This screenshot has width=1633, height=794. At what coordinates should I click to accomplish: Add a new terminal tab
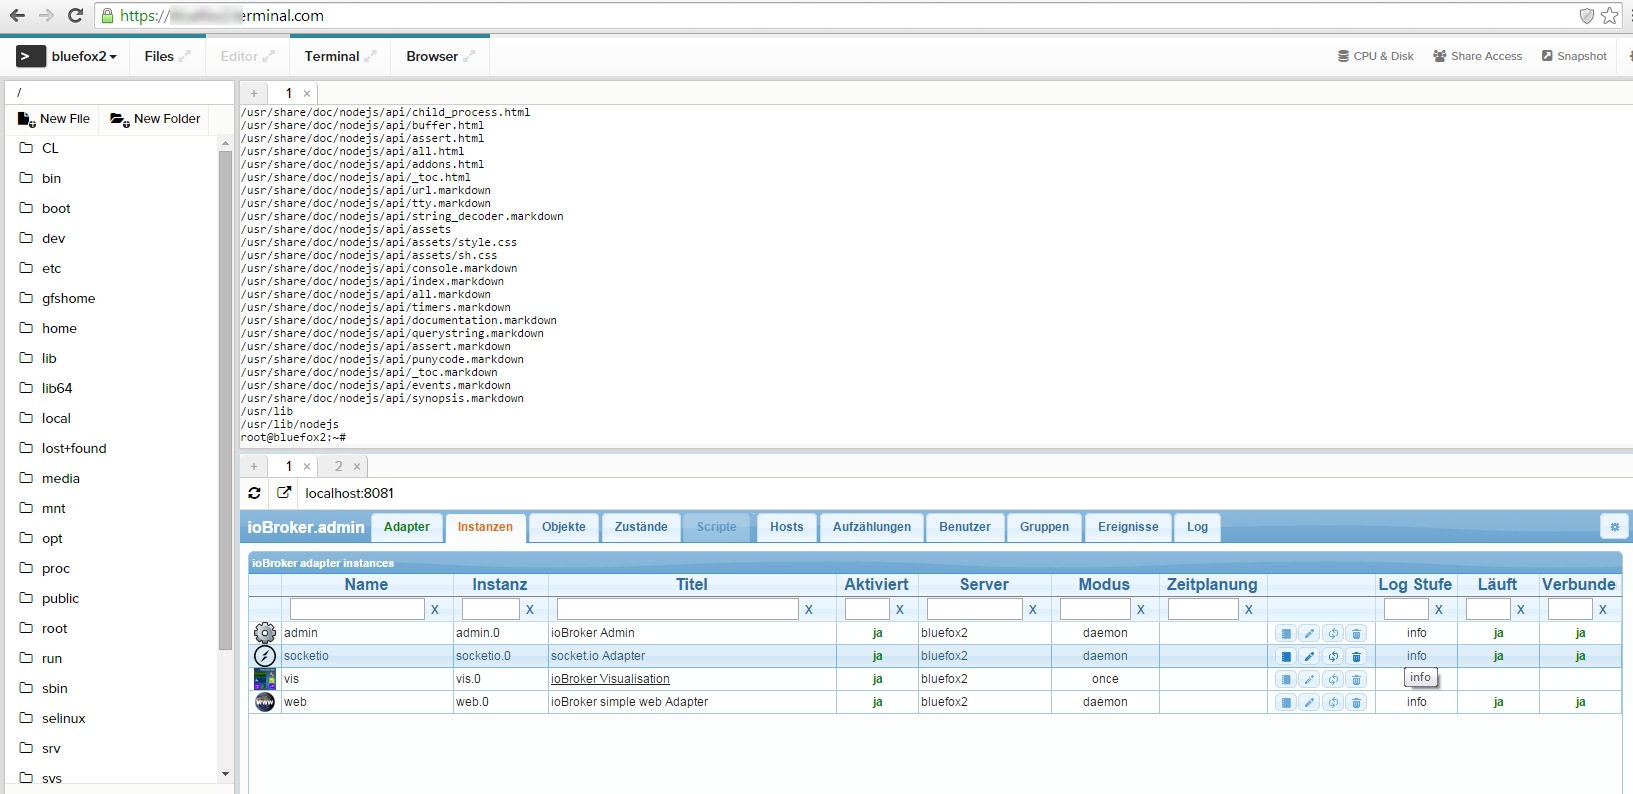254,93
